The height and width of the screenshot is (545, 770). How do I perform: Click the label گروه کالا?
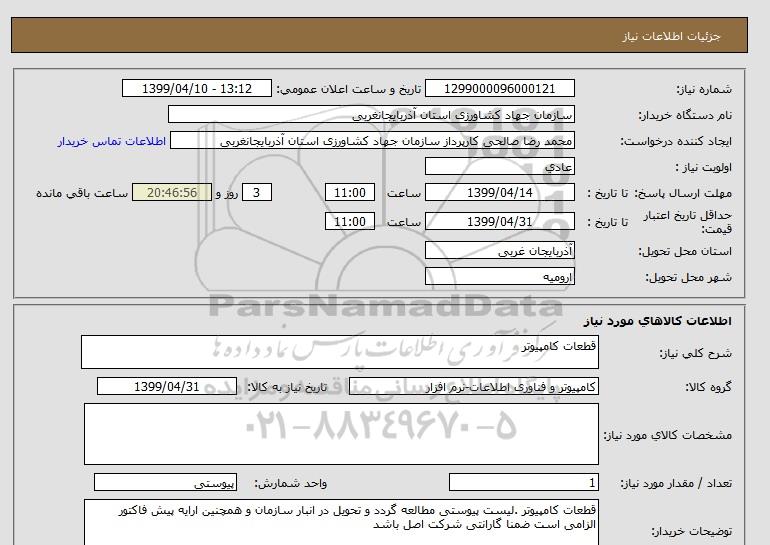pyautogui.click(x=709, y=387)
